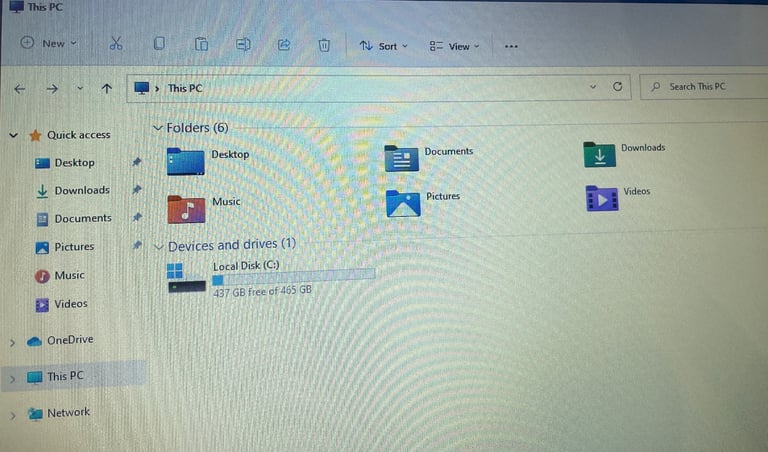Image resolution: width=768 pixels, height=452 pixels.
Task: Click the '437 GB free of 465 GB' text
Action: click(262, 291)
